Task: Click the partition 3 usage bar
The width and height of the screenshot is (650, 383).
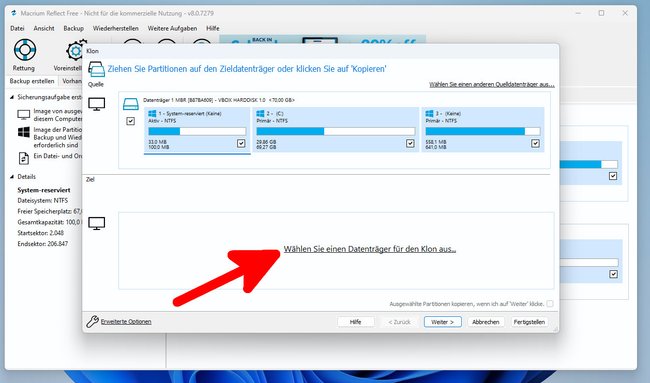Action: click(483, 131)
